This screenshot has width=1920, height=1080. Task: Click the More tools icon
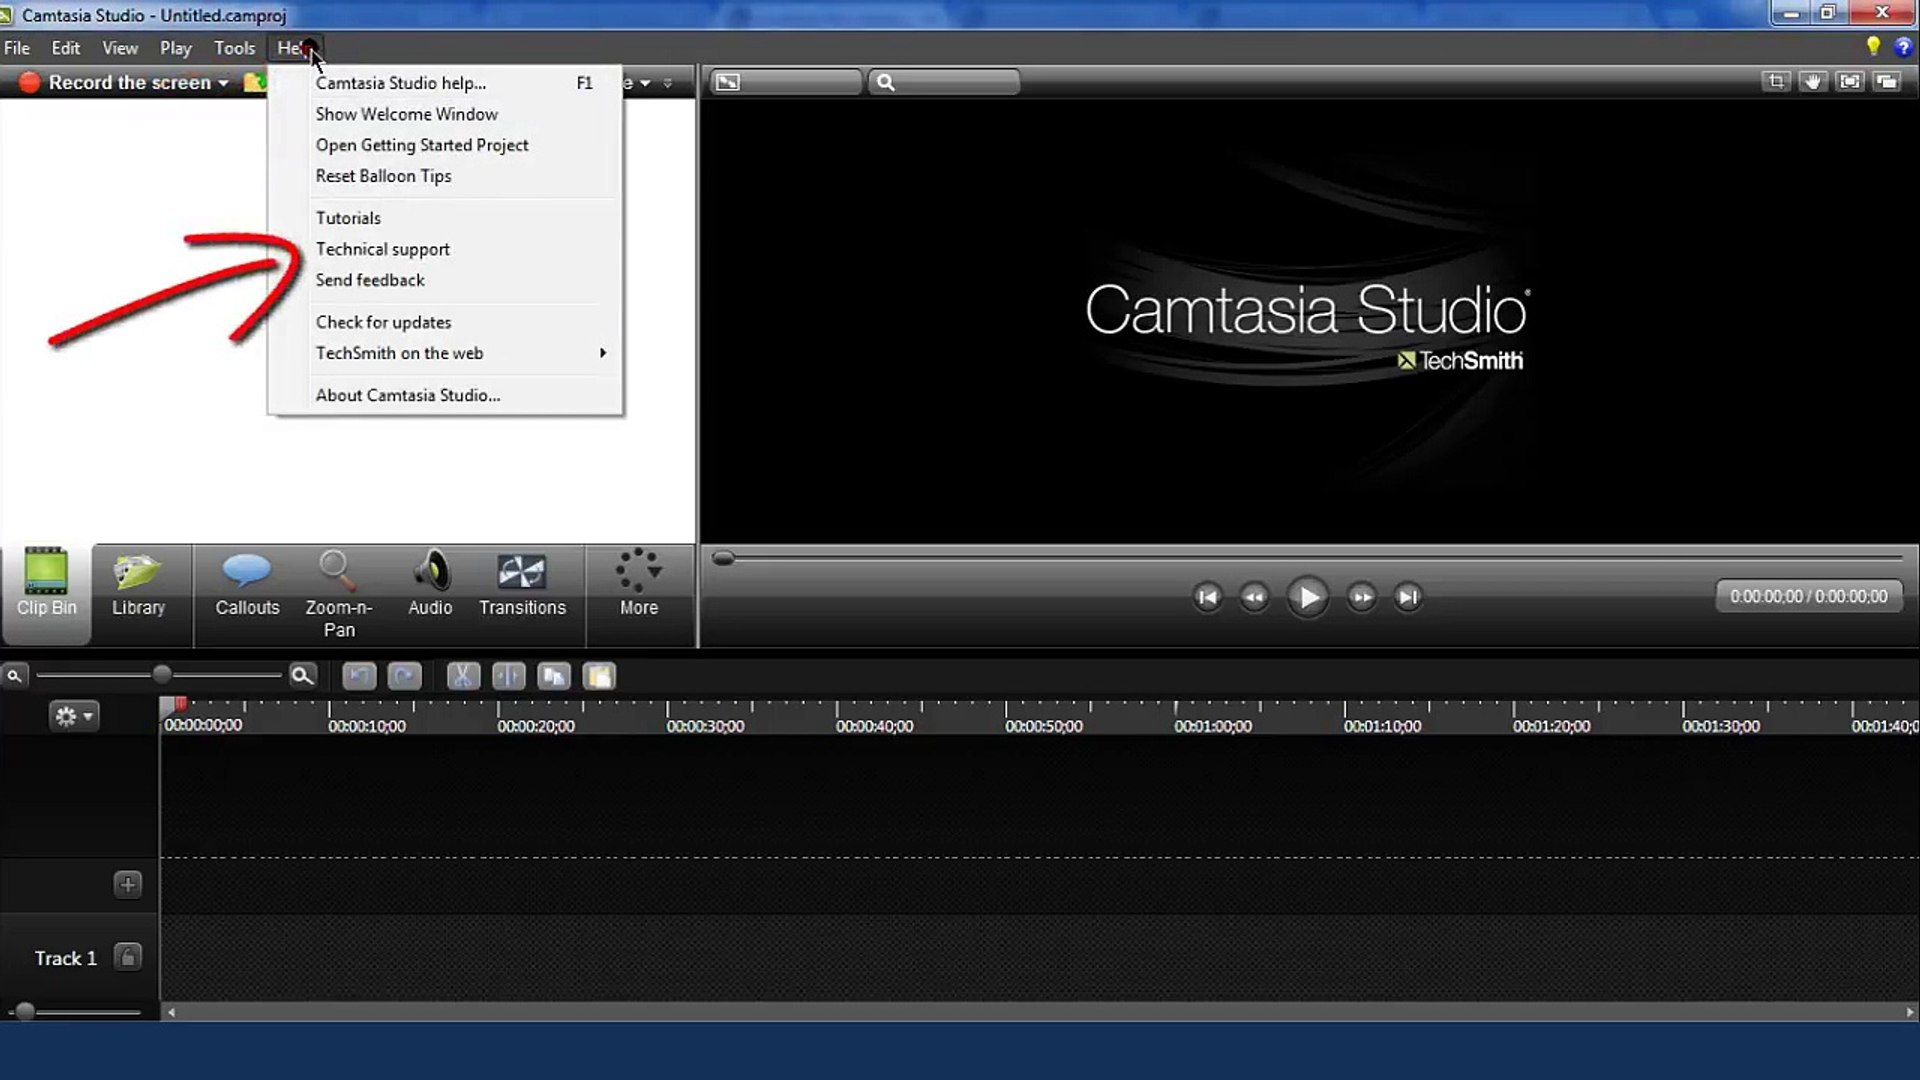coord(638,584)
